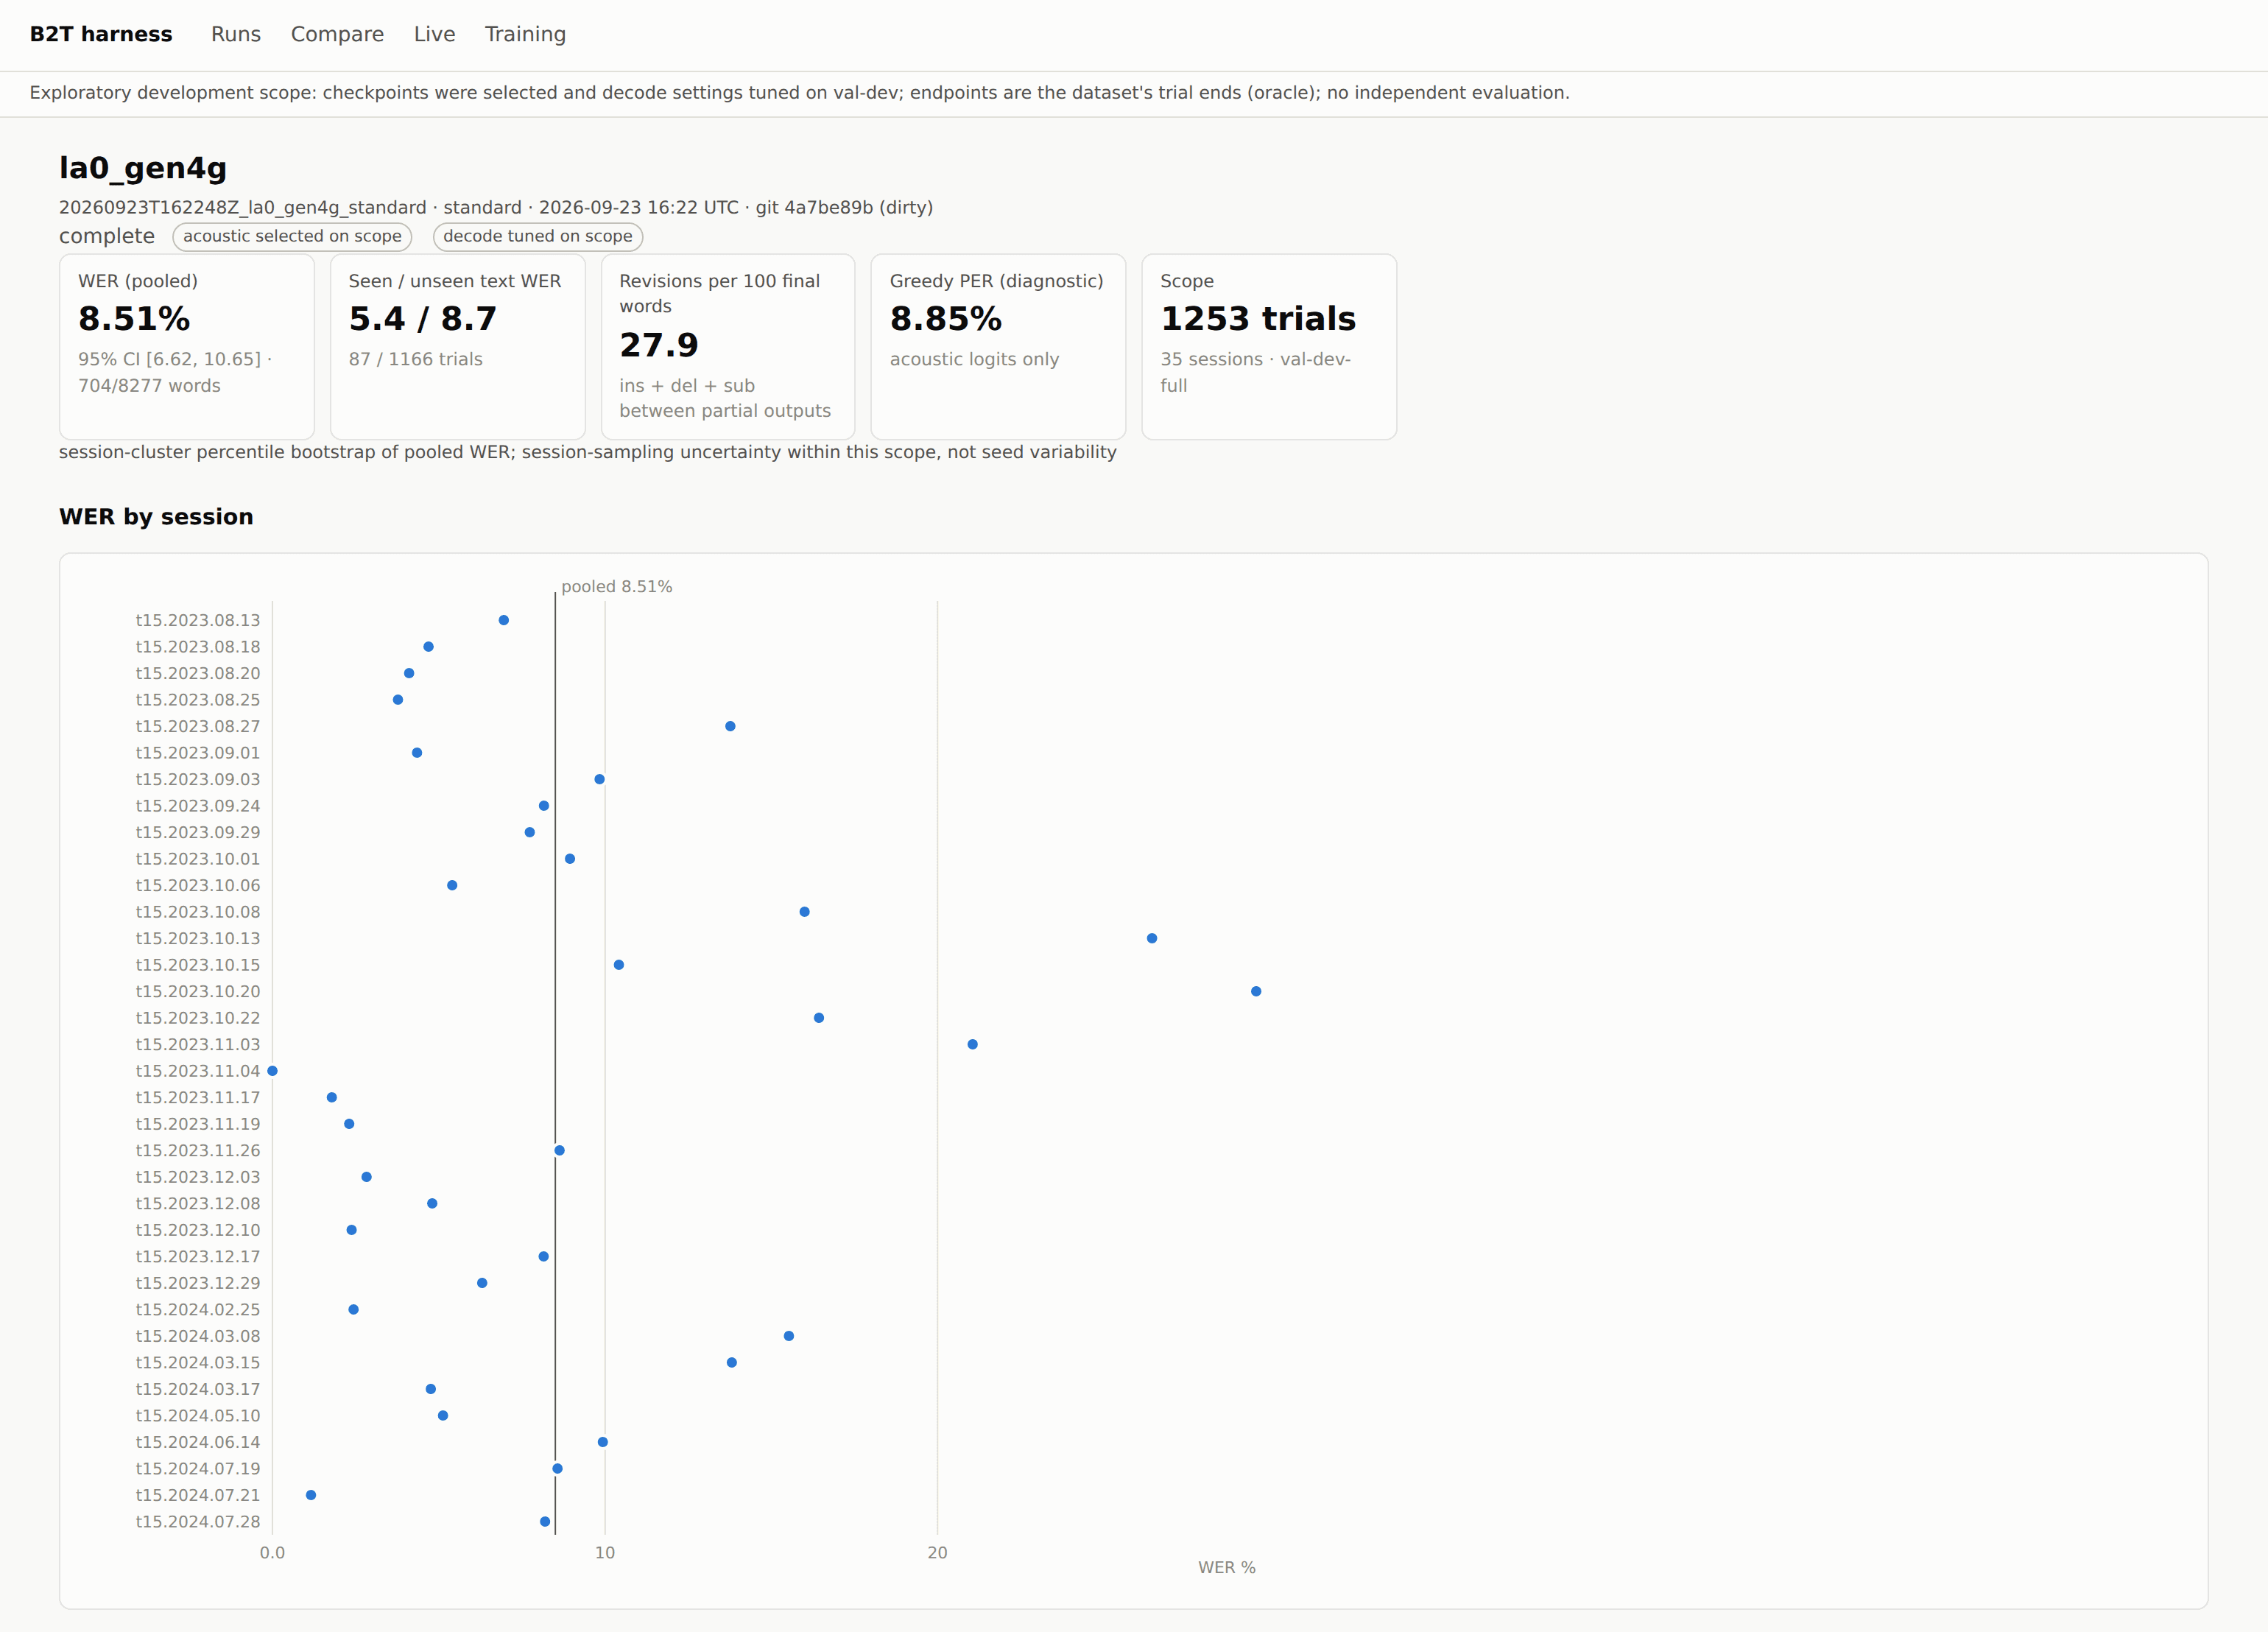Click the '35 sessions · val-dev-full' text
Screen dimensions: 2268x1632
point(1255,372)
